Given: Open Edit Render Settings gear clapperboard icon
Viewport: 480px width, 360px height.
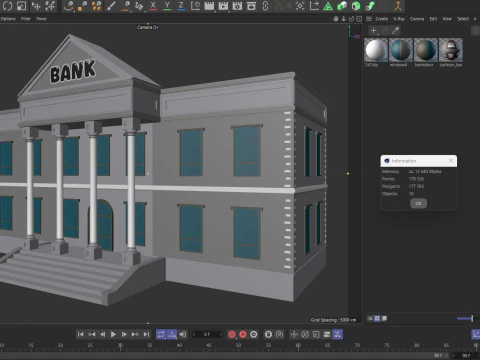Looking at the screenshot, I should [237, 6].
